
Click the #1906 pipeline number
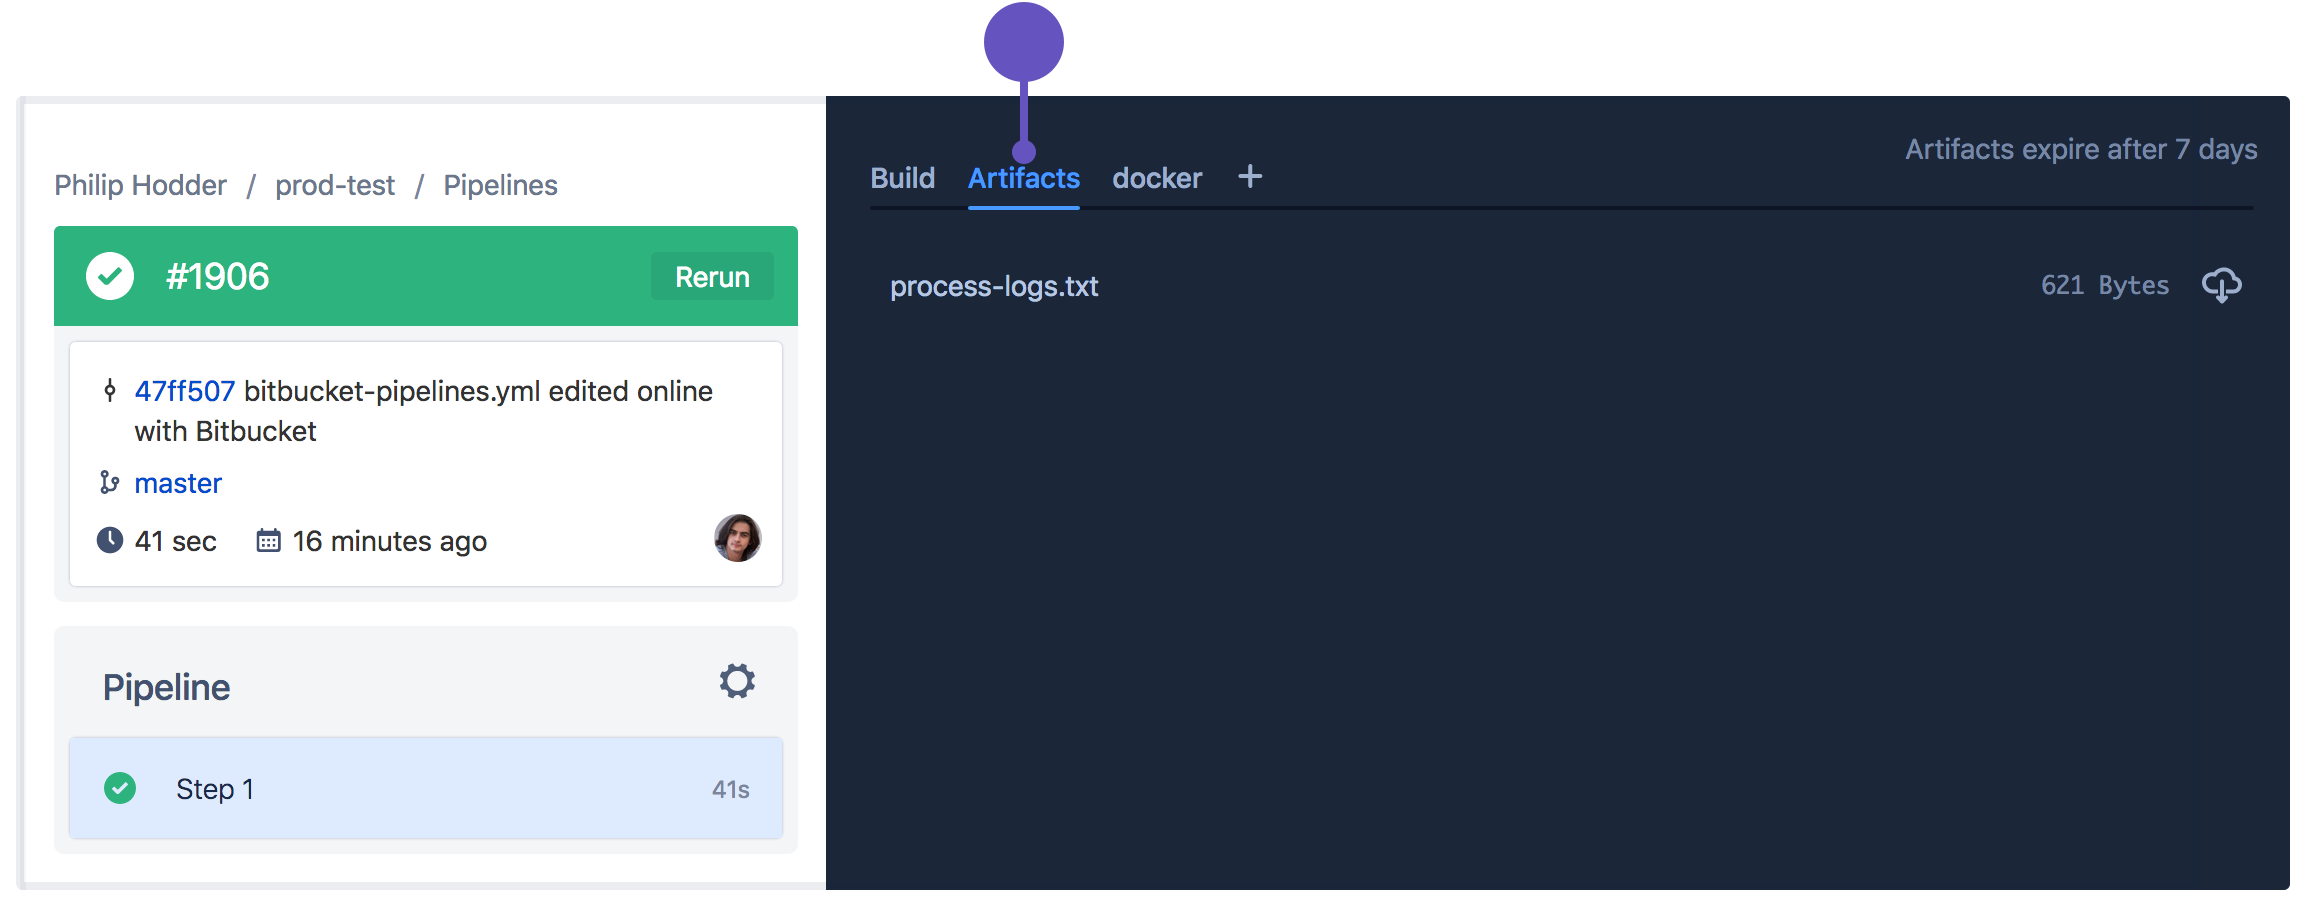[x=217, y=277]
